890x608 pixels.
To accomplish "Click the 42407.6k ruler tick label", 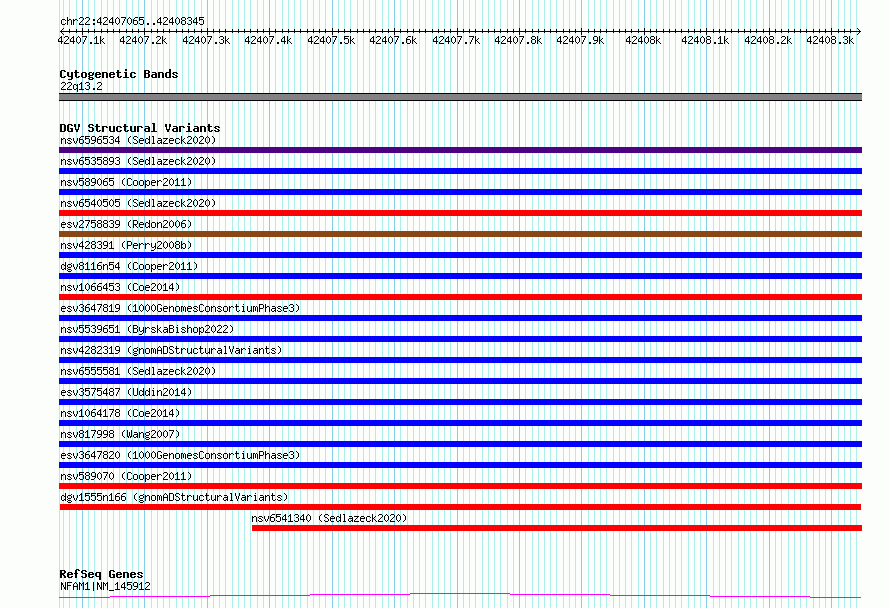I will click(x=393, y=40).
